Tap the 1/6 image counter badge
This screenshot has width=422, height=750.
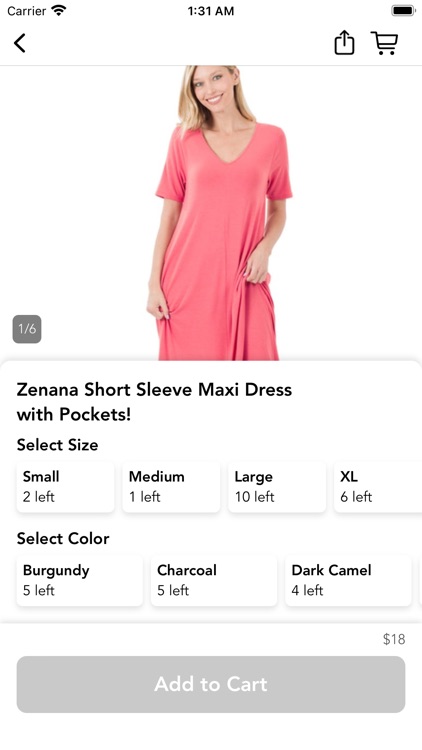point(27,329)
